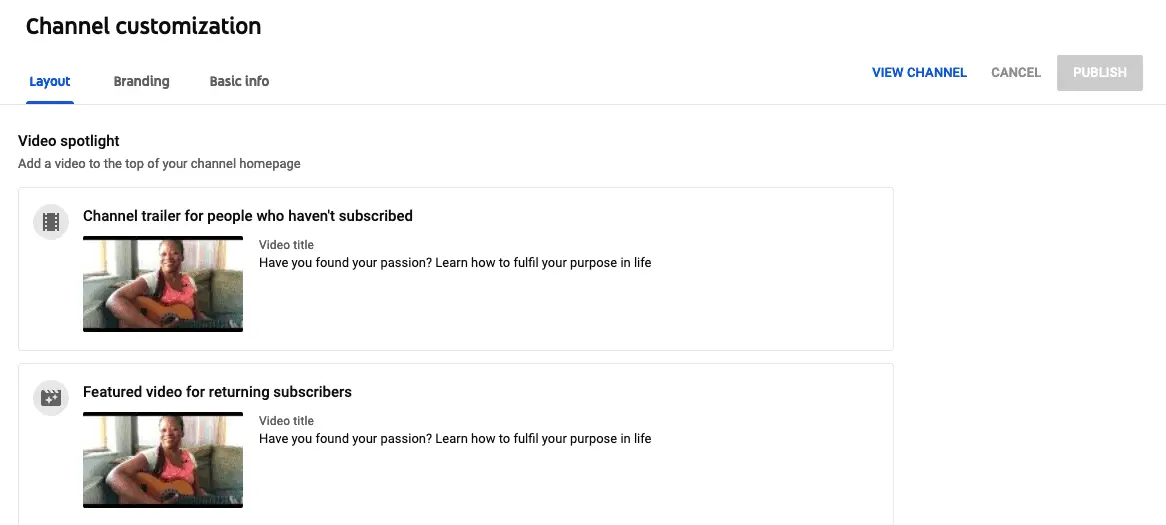Click the channel trailer's video title text

click(x=455, y=262)
